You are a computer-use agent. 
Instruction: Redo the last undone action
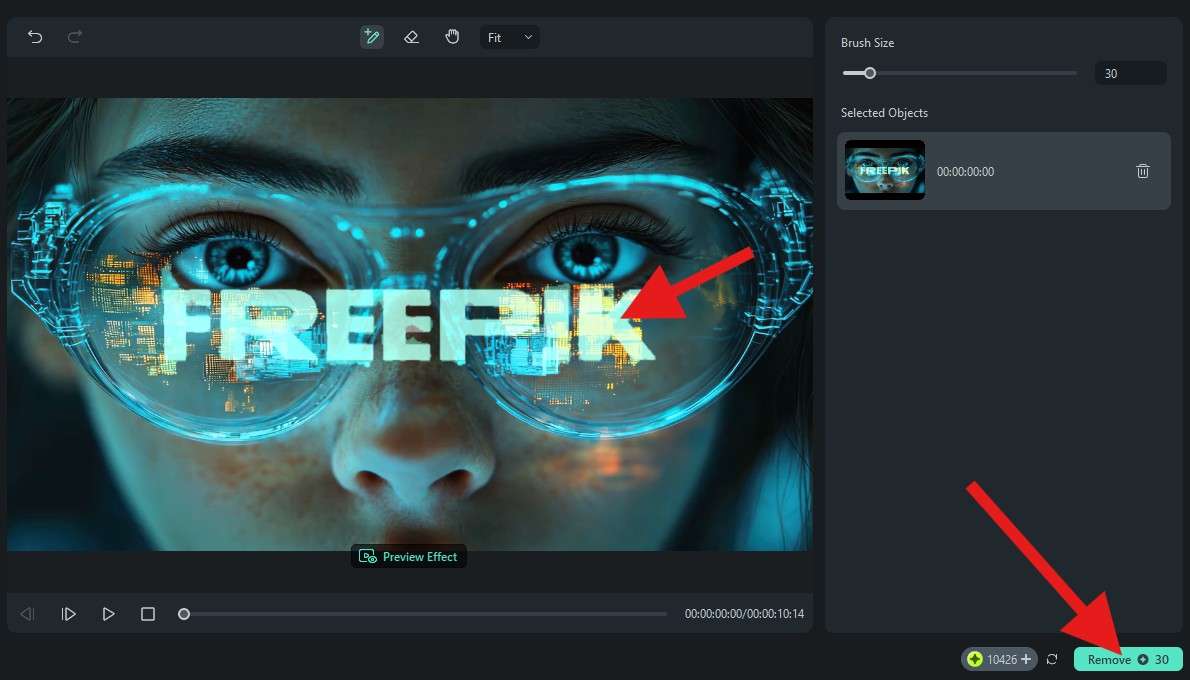click(x=74, y=36)
